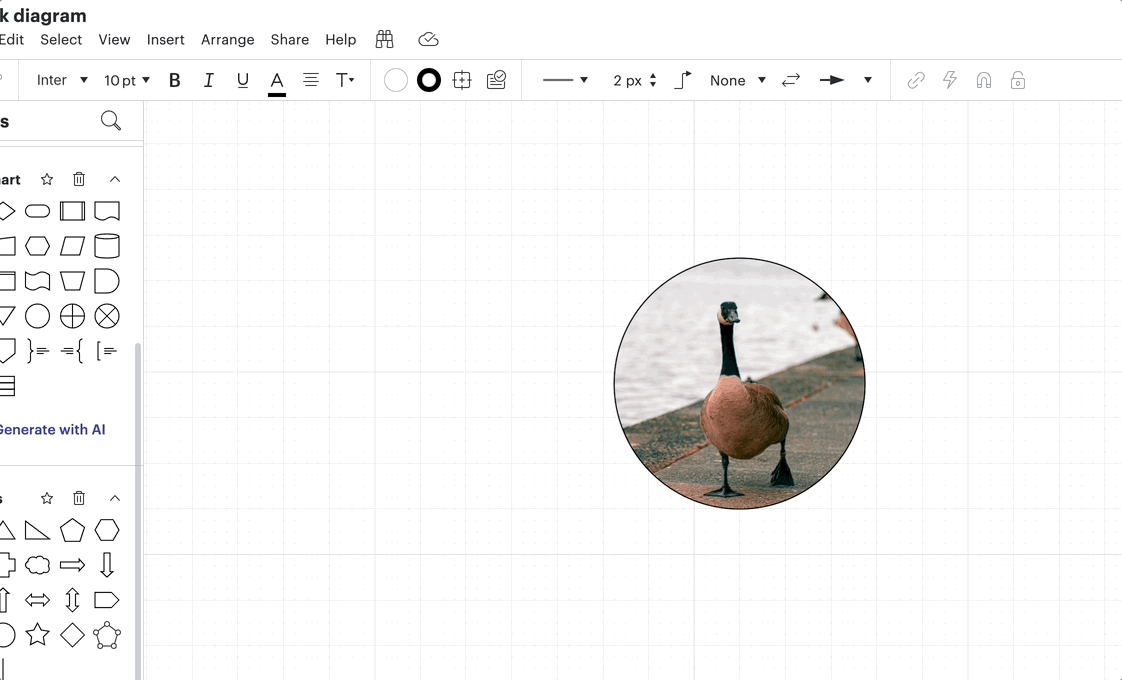Select the circular goose image on canvas

click(x=739, y=384)
